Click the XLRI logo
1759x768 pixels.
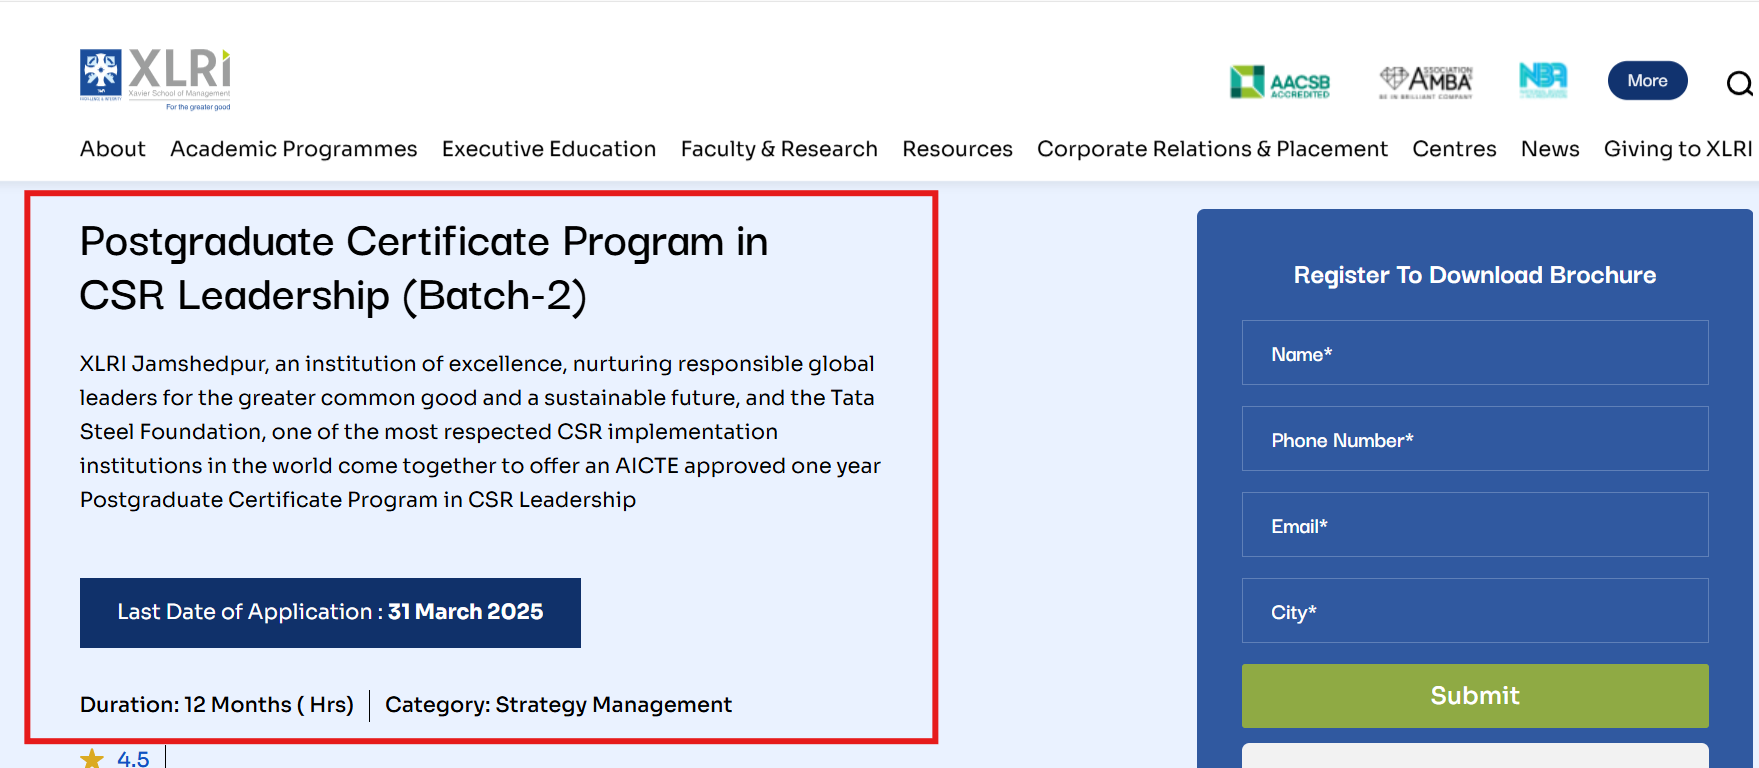pos(155,79)
